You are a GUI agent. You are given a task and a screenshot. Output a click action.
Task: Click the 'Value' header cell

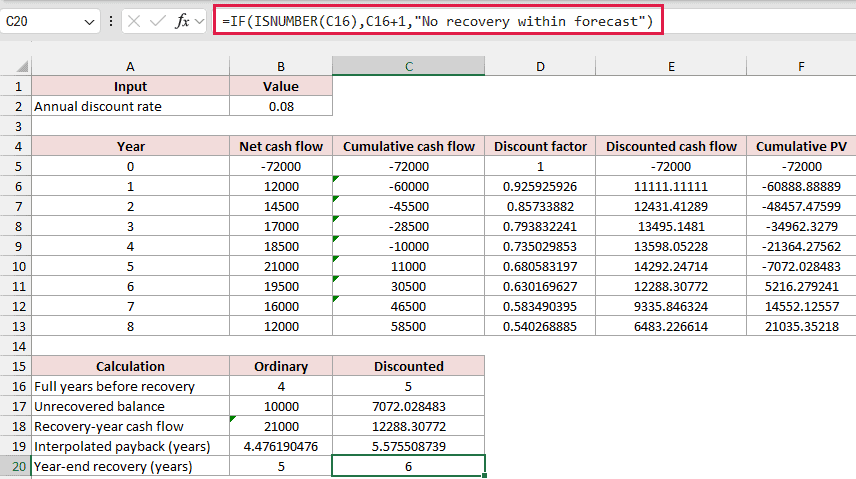281,86
